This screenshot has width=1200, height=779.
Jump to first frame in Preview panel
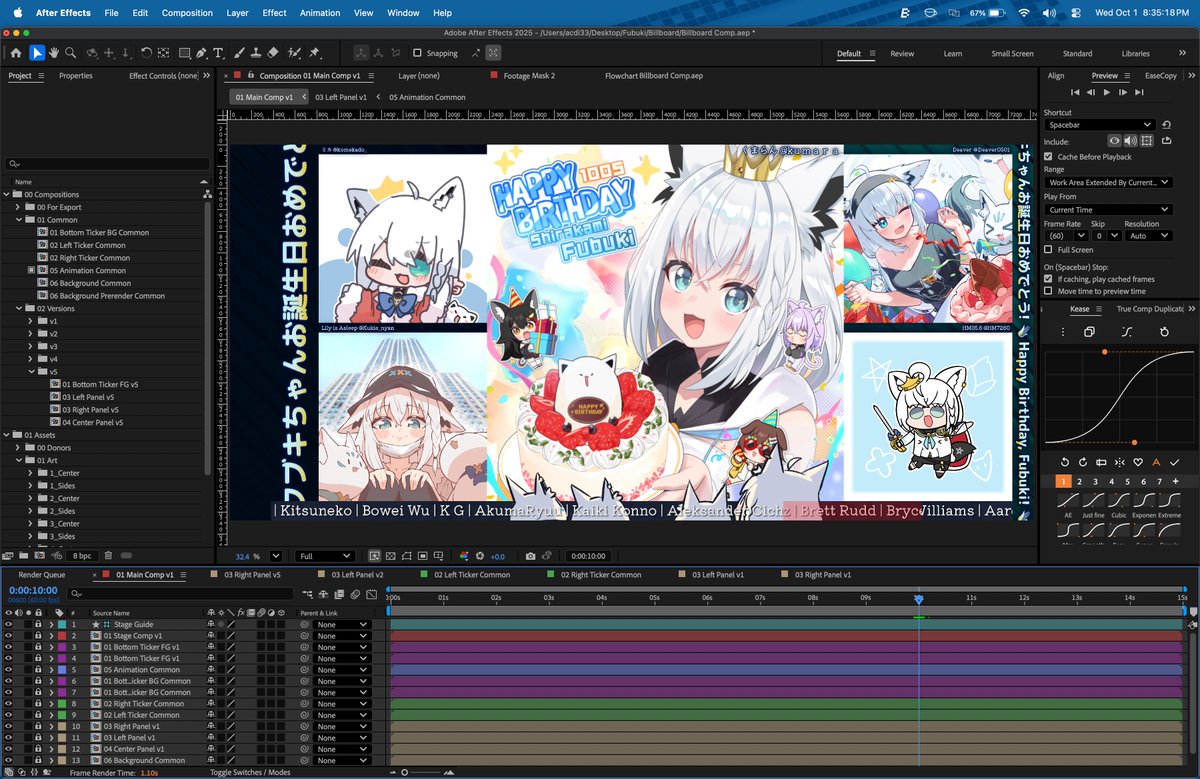[1075, 92]
